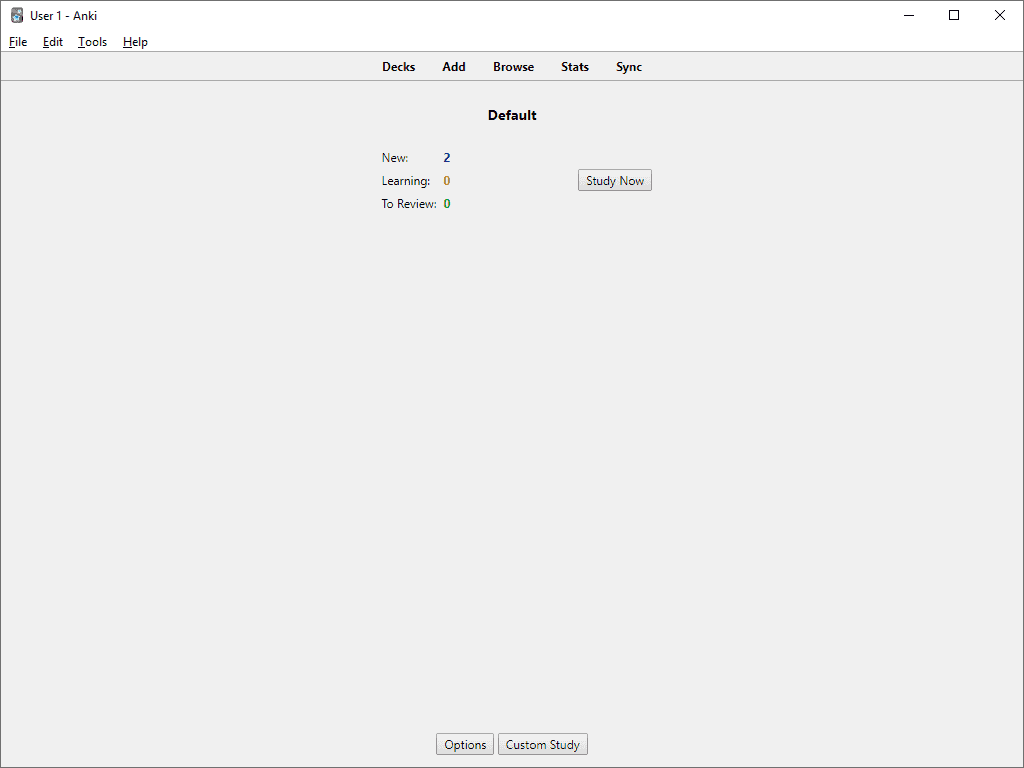Open the Edit menu
Image resolution: width=1024 pixels, height=768 pixels.
click(52, 42)
